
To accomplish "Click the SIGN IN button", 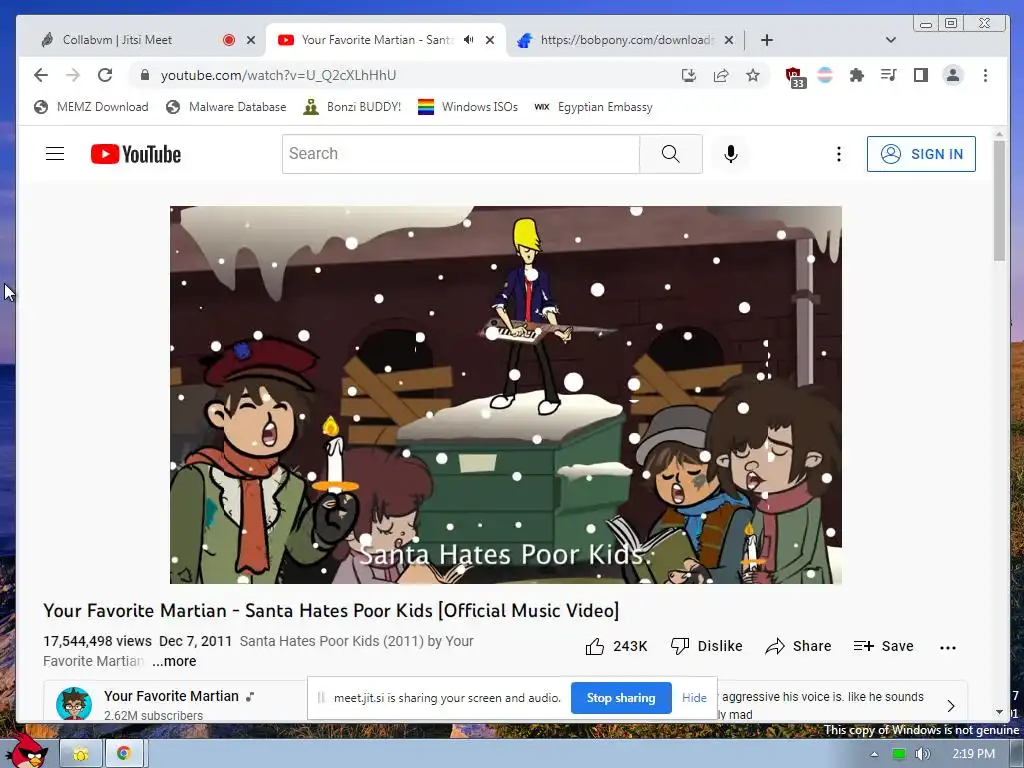I will pyautogui.click(x=921, y=154).
